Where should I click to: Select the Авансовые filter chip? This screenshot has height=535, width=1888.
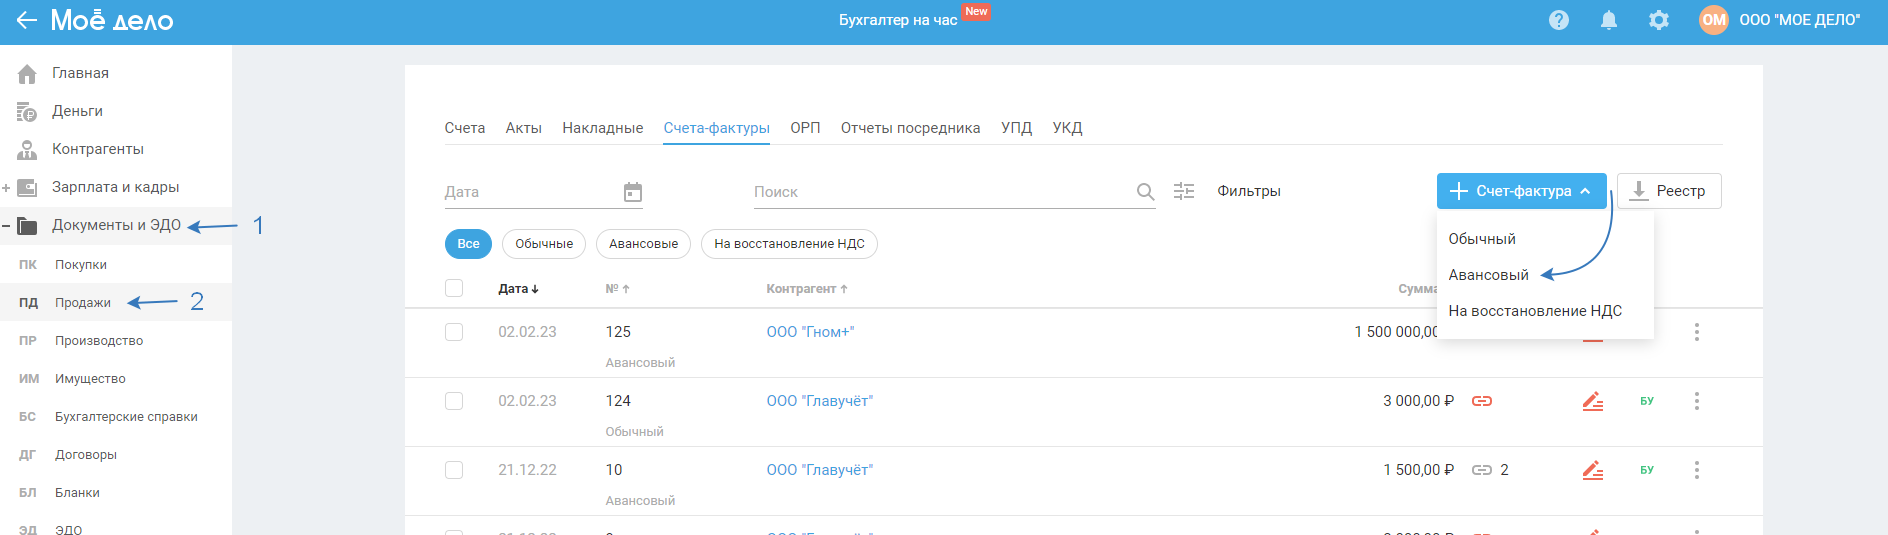pyautogui.click(x=643, y=244)
